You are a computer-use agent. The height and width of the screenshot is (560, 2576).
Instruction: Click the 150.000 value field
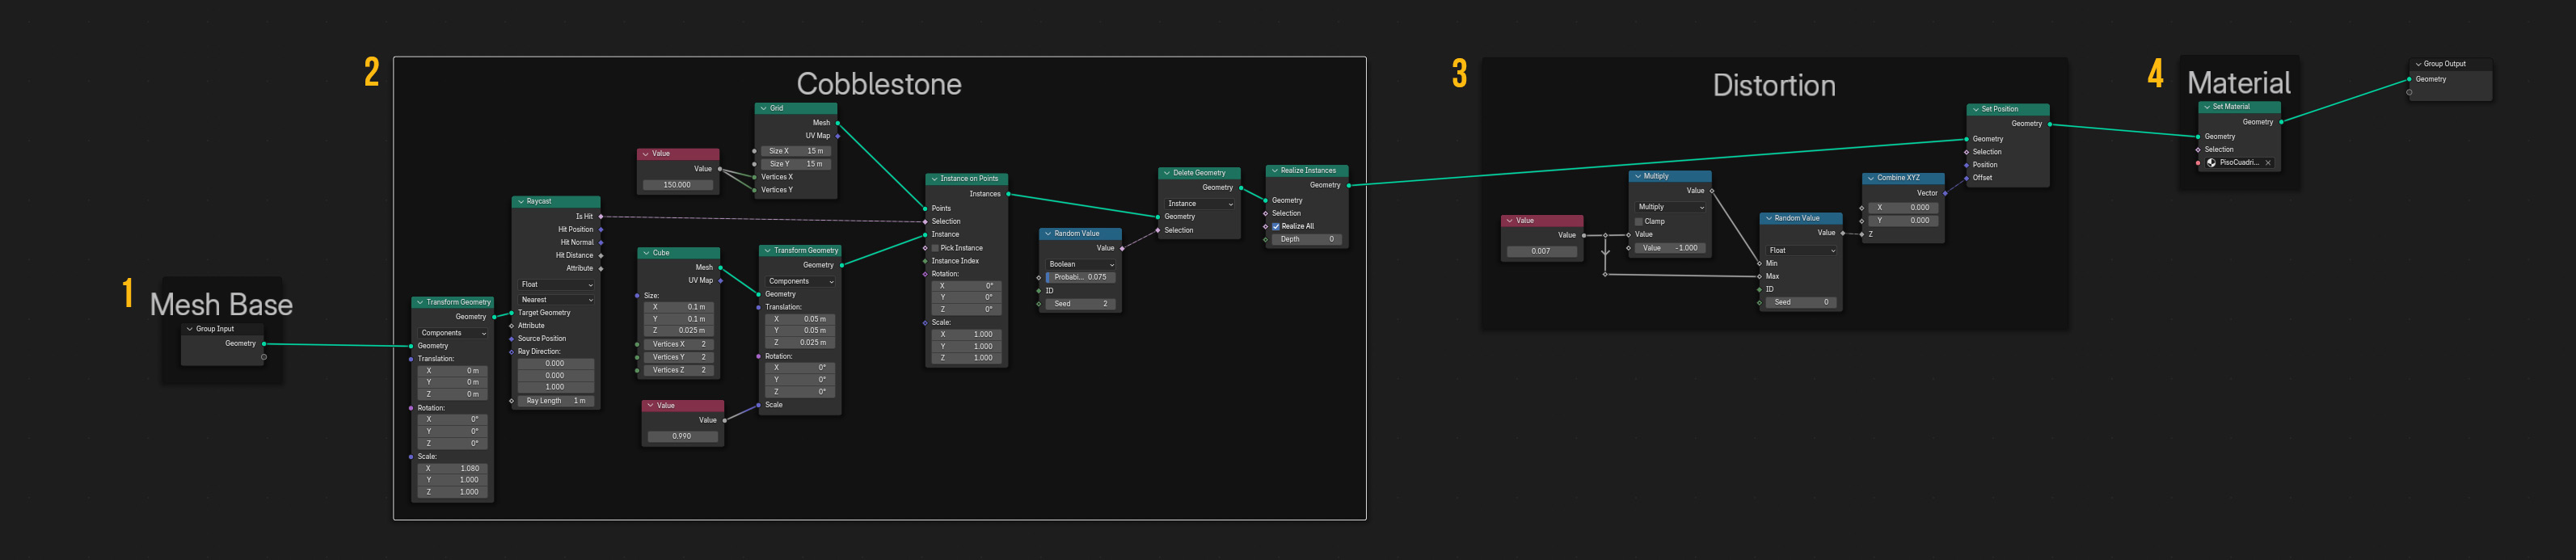tap(677, 185)
